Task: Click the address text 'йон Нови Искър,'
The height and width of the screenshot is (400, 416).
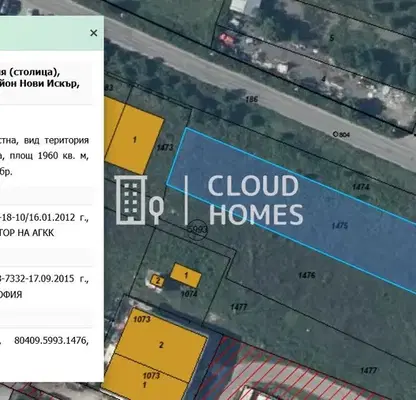Action: point(40,84)
